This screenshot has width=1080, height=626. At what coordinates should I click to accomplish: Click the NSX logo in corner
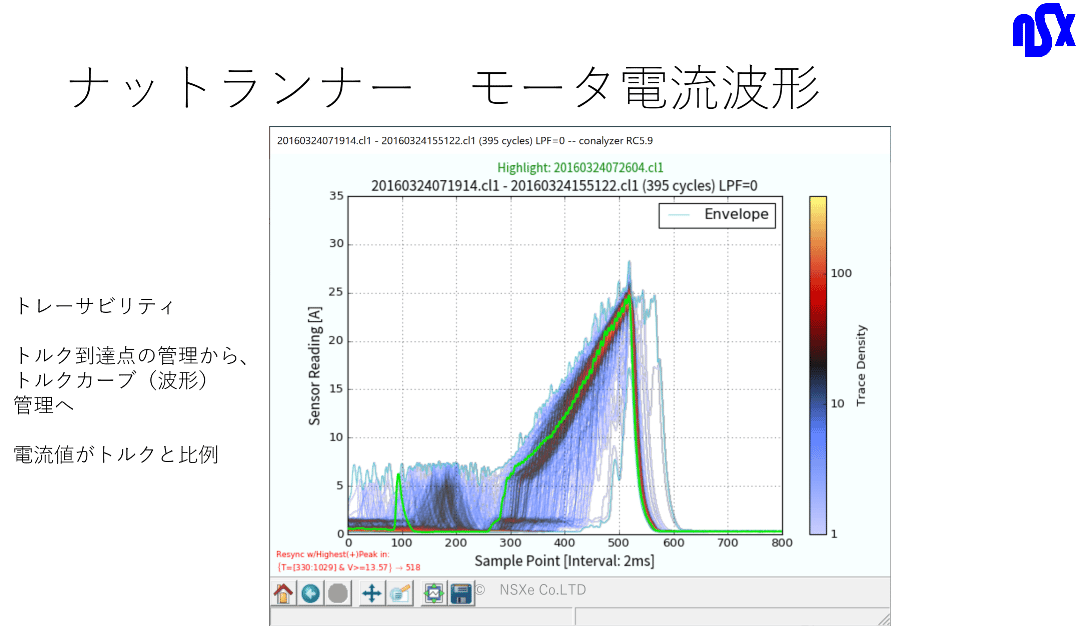pyautogui.click(x=1043, y=30)
